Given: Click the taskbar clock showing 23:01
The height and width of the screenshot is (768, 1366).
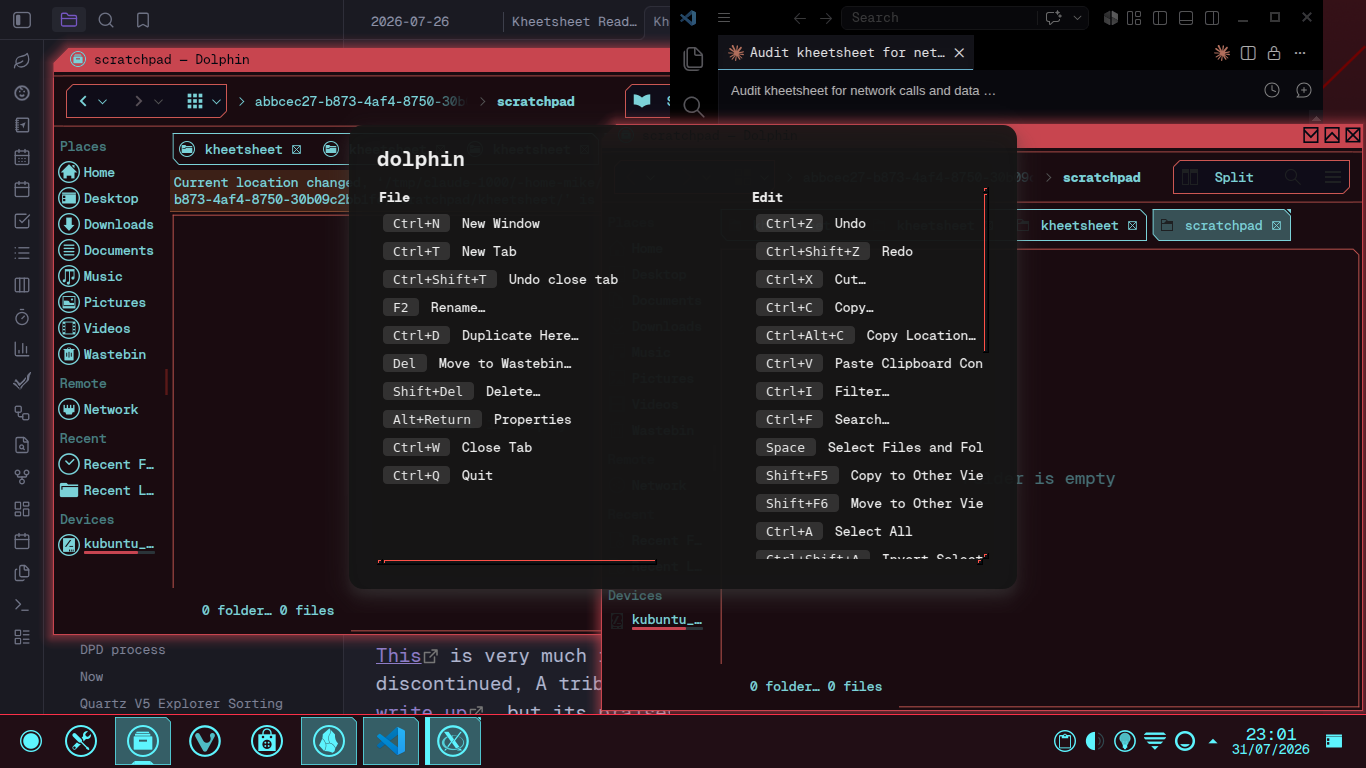Looking at the screenshot, I should [1270, 741].
